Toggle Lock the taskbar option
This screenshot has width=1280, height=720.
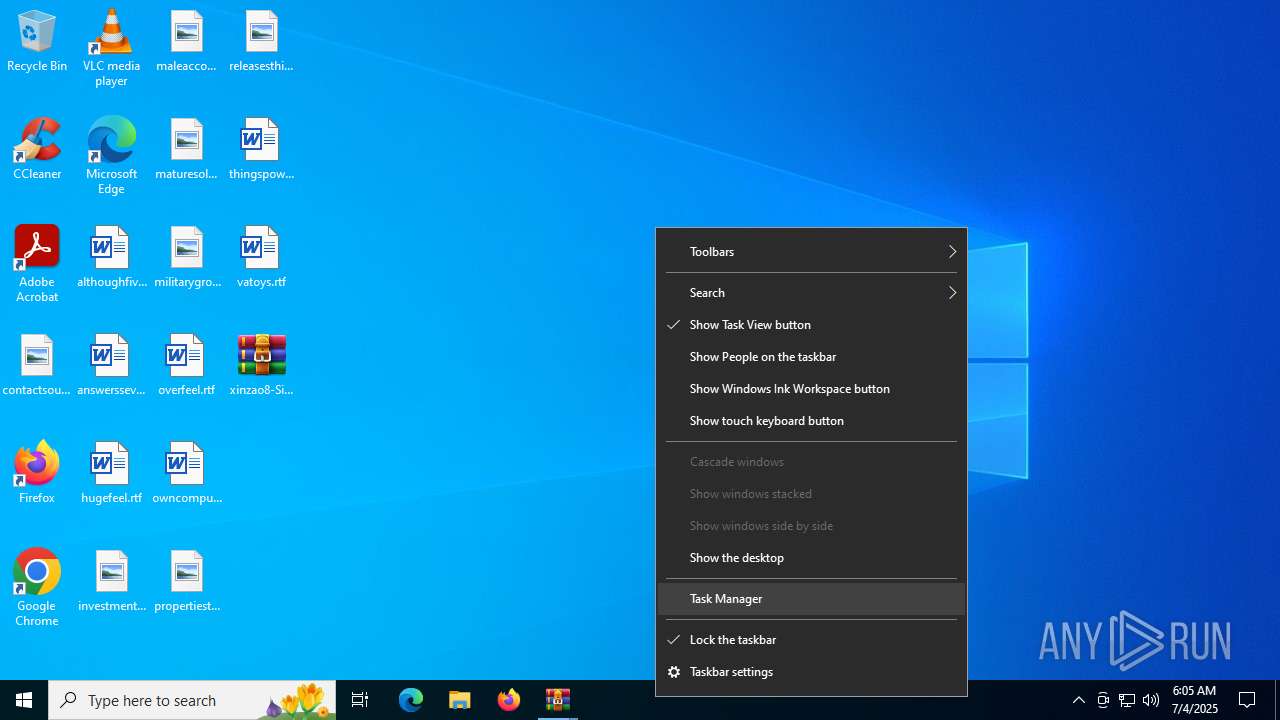pos(811,640)
